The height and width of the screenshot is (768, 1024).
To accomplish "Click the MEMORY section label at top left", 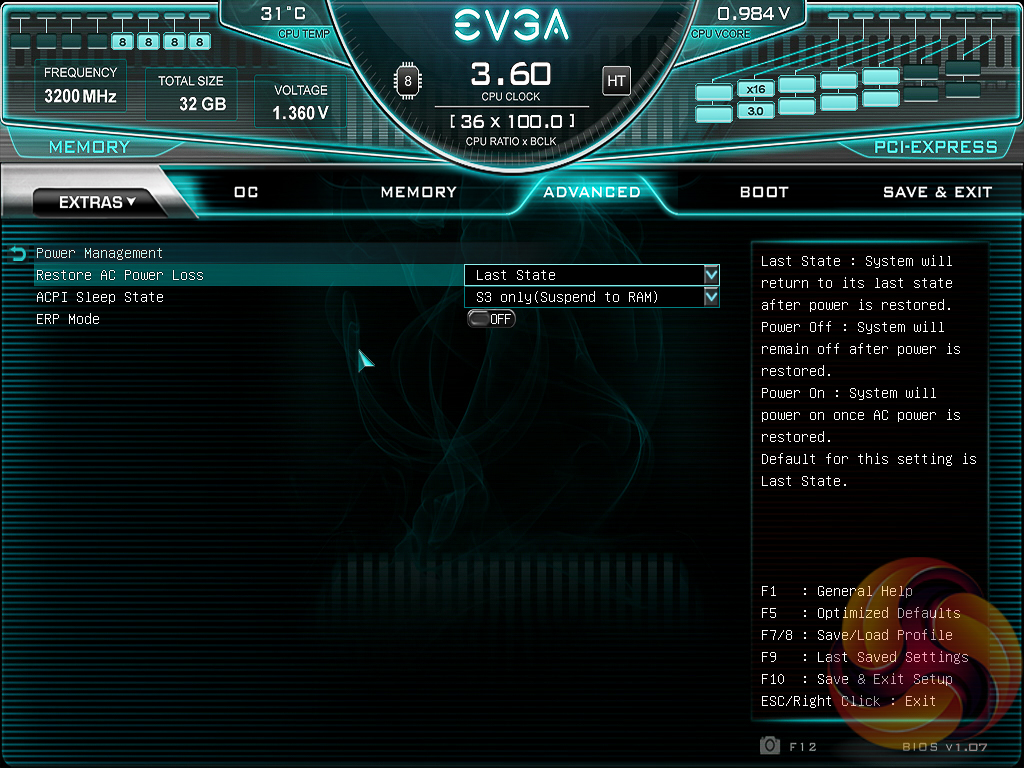I will tap(89, 147).
